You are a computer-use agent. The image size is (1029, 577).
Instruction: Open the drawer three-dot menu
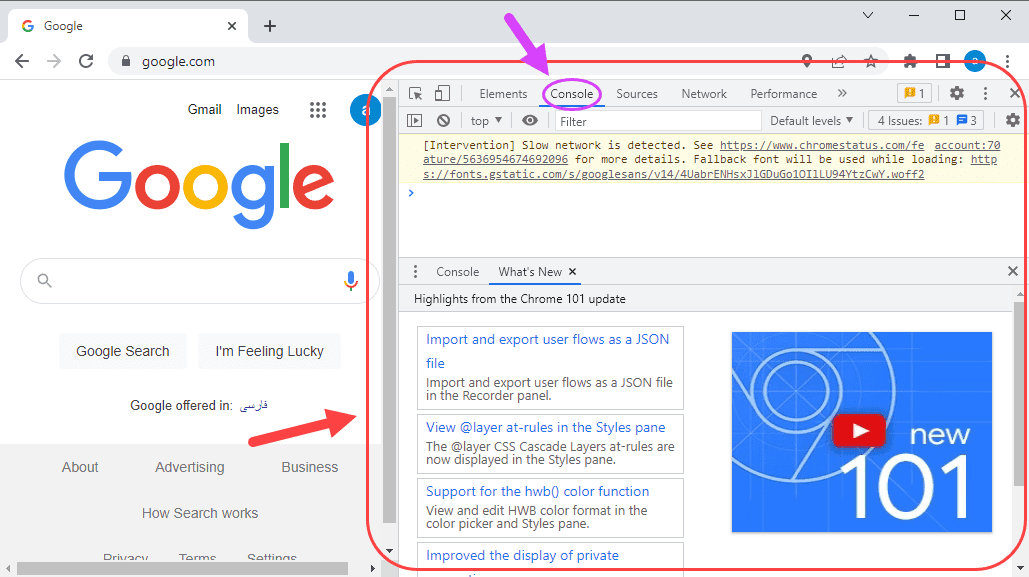(x=415, y=272)
